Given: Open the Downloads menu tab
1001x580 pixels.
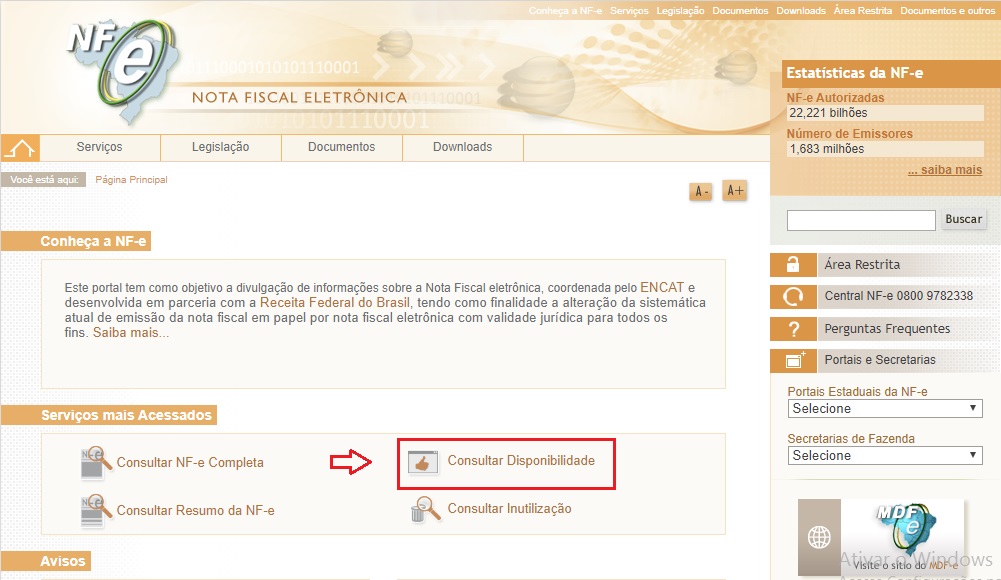Looking at the screenshot, I should [462, 147].
